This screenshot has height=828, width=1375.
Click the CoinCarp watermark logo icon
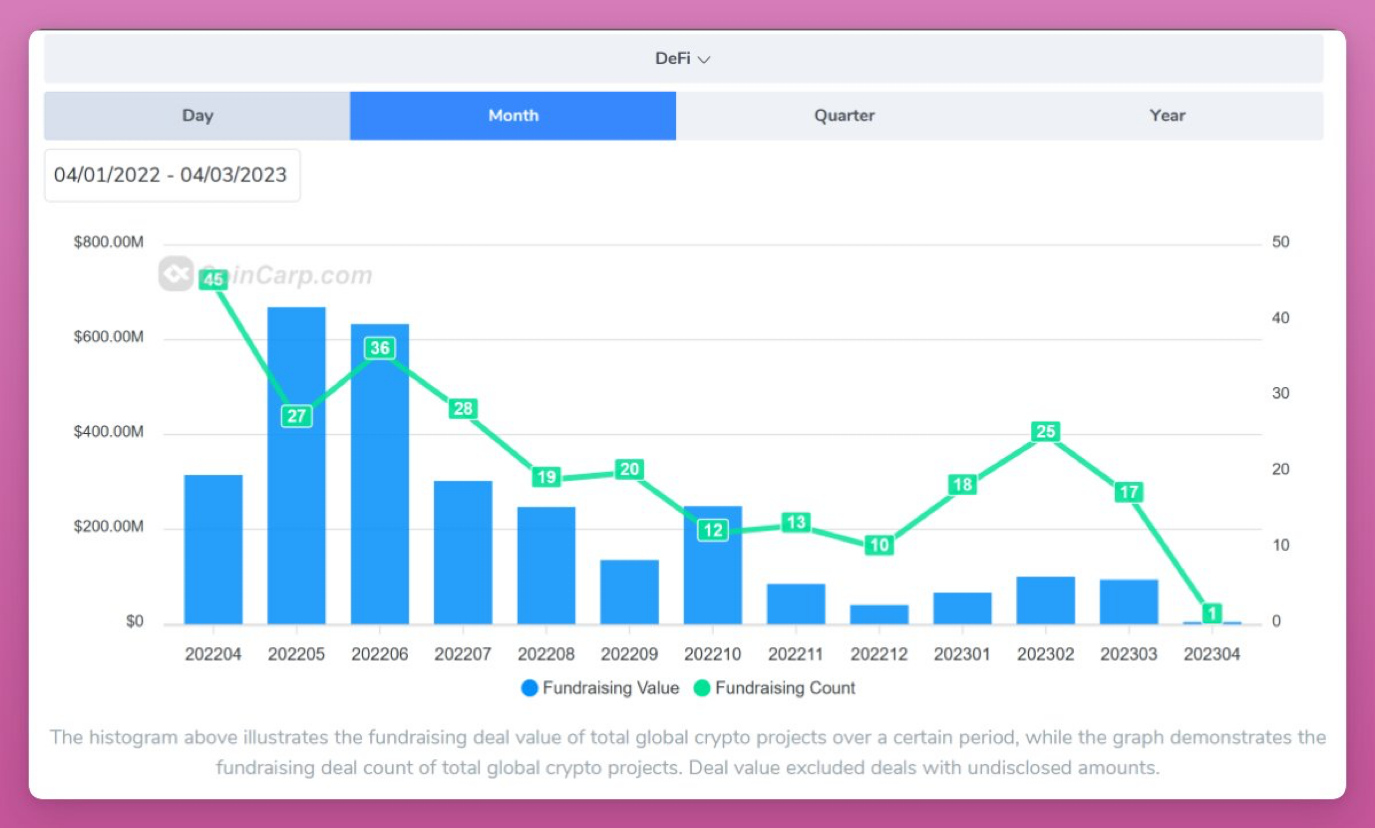175,274
